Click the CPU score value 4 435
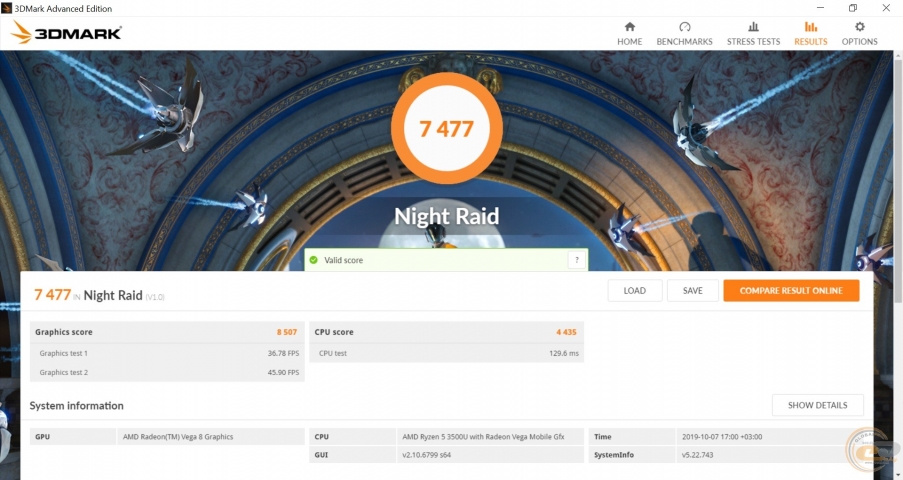 566,332
